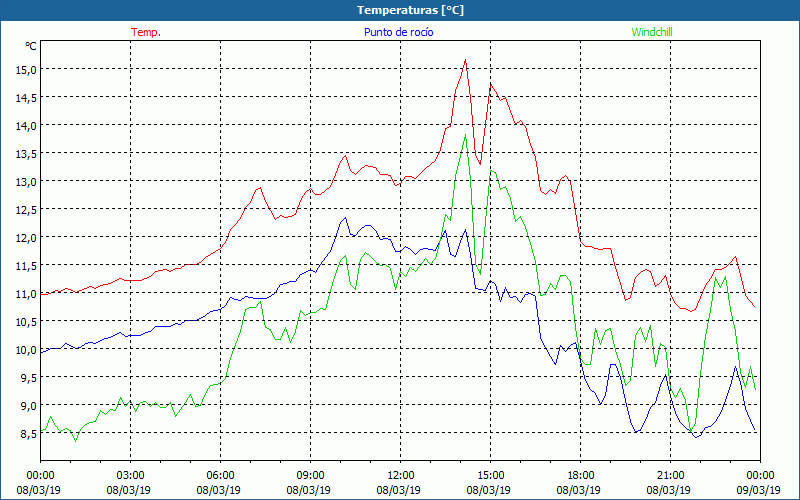Click the 15,0 y-axis value
This screenshot has width=800, height=500.
26,69
